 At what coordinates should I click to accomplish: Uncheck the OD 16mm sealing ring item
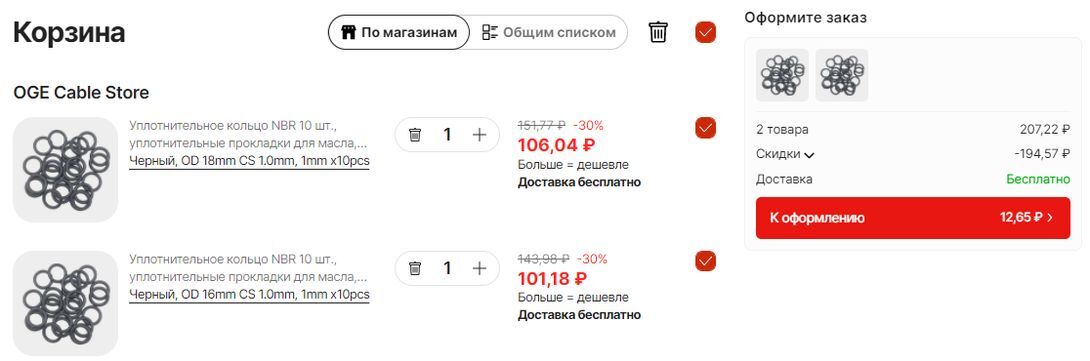click(x=706, y=262)
